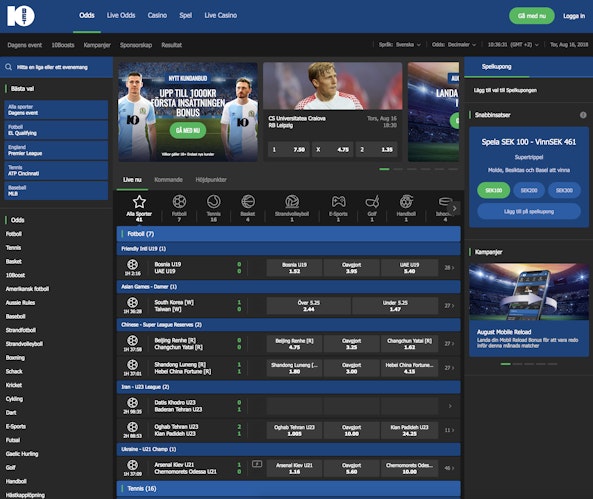The image size is (593, 499).
Task: Select the E-Sports gamepad icon
Action: click(x=338, y=202)
